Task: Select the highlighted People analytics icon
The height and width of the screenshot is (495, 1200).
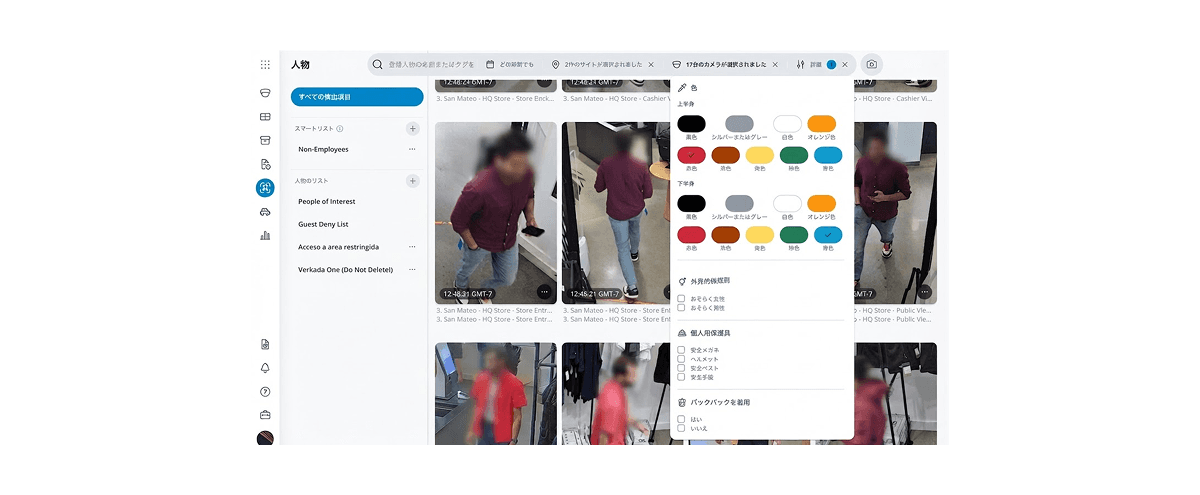Action: point(265,187)
